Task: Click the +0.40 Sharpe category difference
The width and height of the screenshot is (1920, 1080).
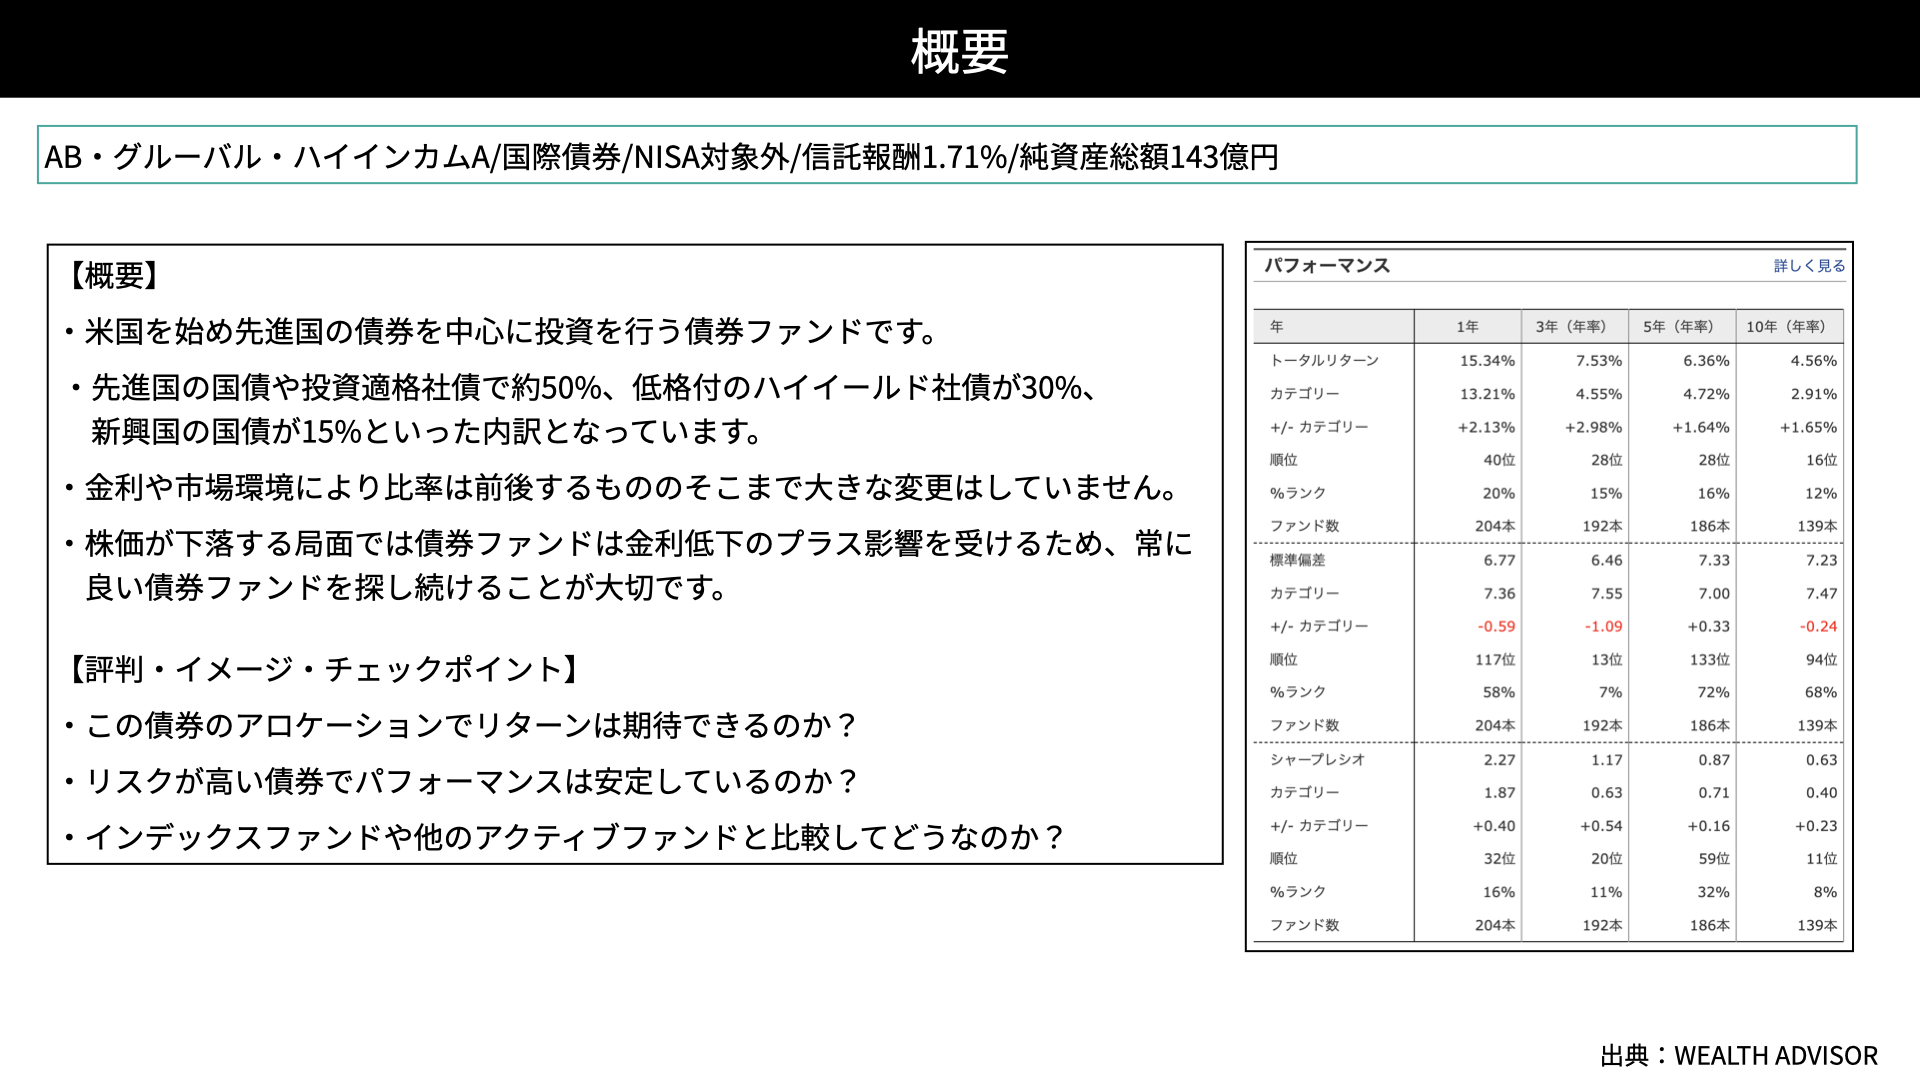Action: 1494,826
